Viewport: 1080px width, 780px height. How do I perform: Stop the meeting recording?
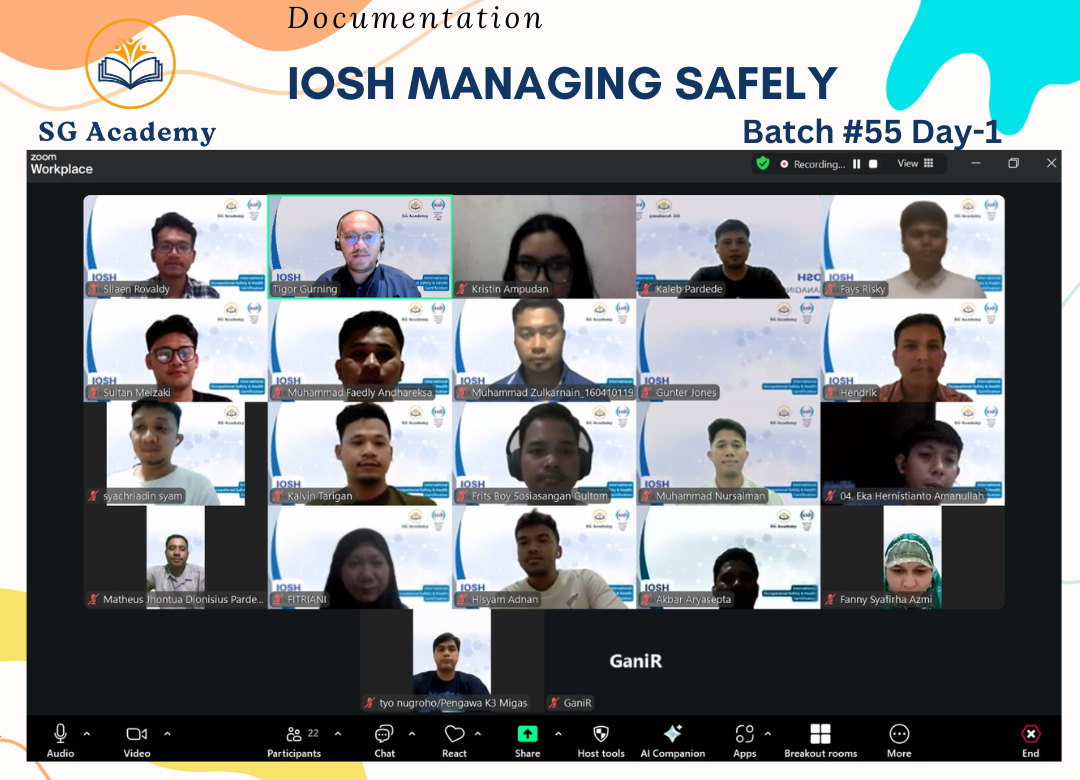point(873,164)
